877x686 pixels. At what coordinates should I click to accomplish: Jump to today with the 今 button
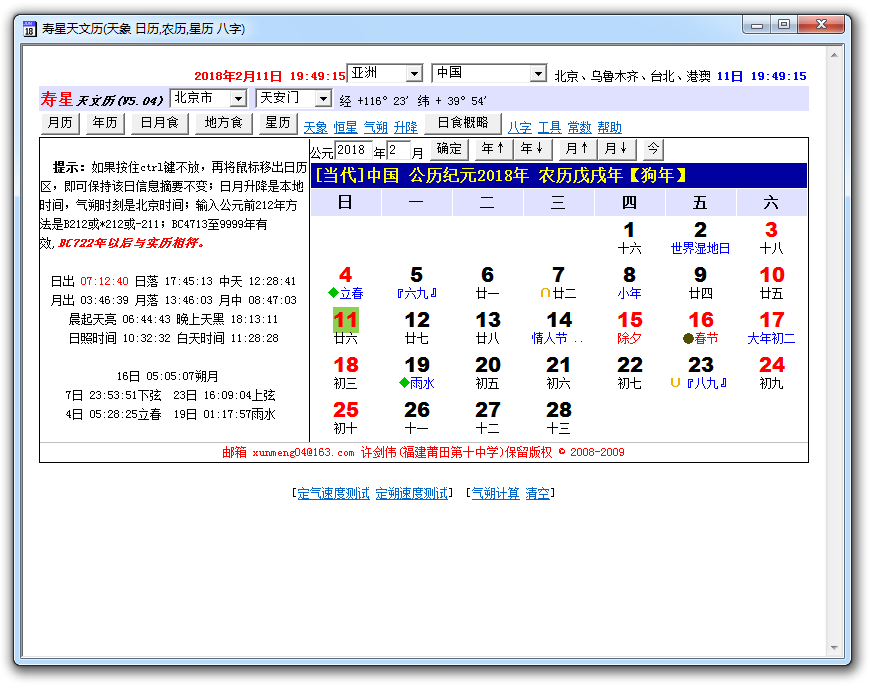pos(651,149)
